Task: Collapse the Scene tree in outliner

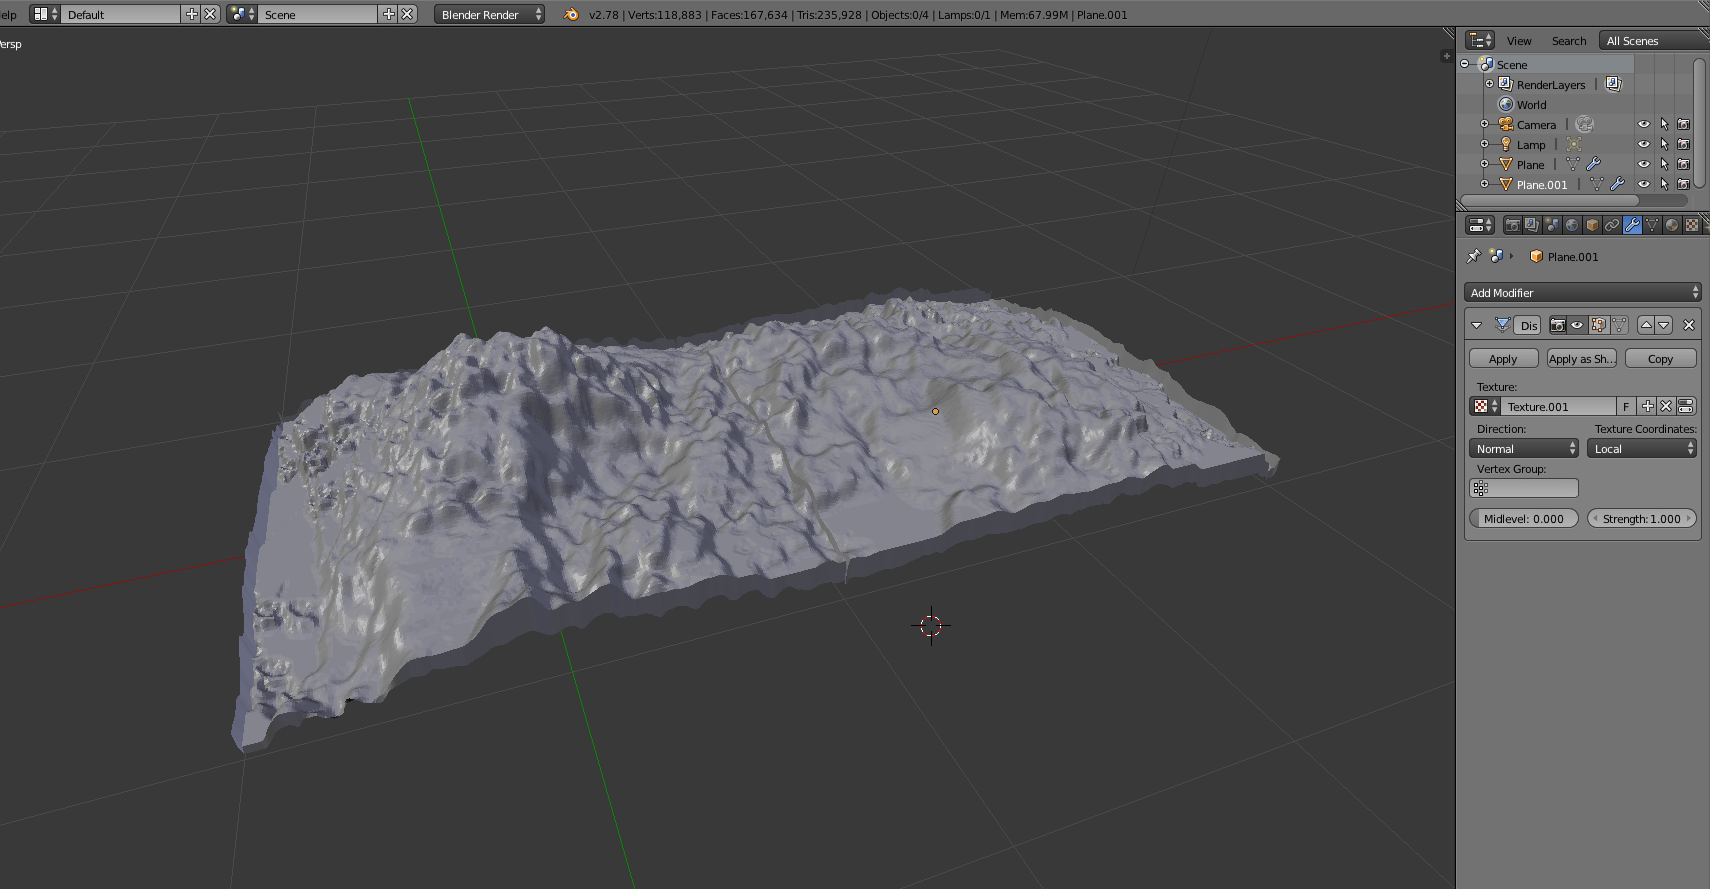Action: (1465, 64)
